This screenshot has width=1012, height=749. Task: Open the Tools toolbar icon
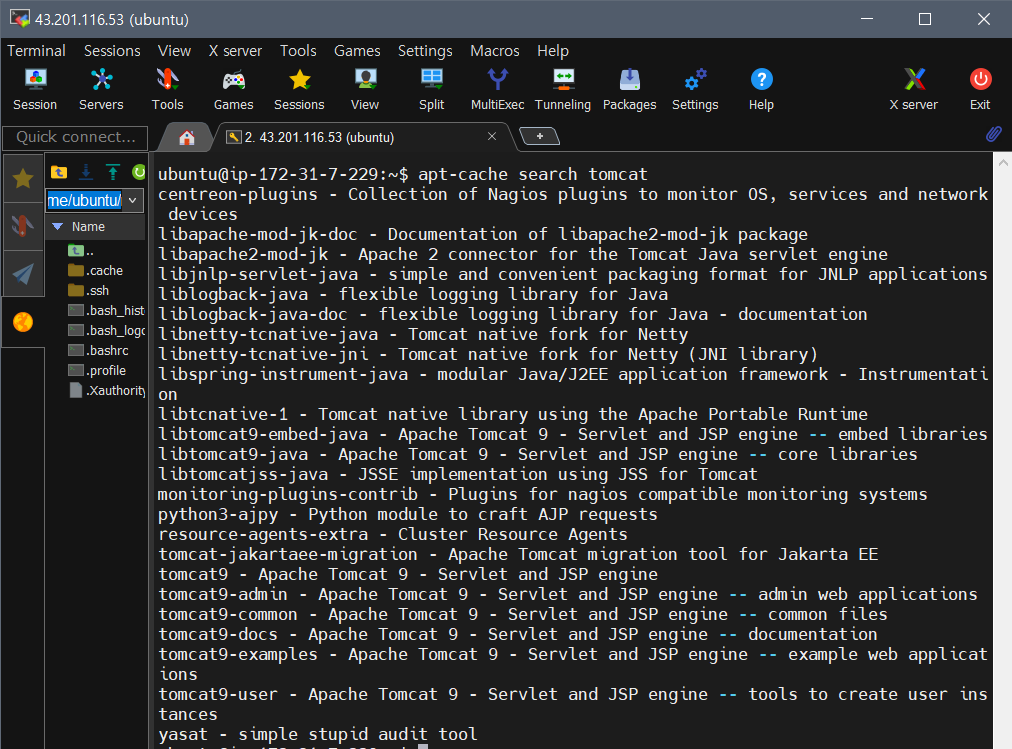pyautogui.click(x=167, y=89)
